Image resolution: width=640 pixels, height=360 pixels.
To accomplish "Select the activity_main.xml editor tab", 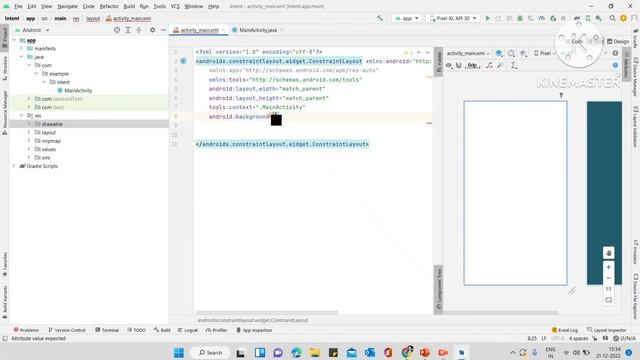I will [x=199, y=30].
